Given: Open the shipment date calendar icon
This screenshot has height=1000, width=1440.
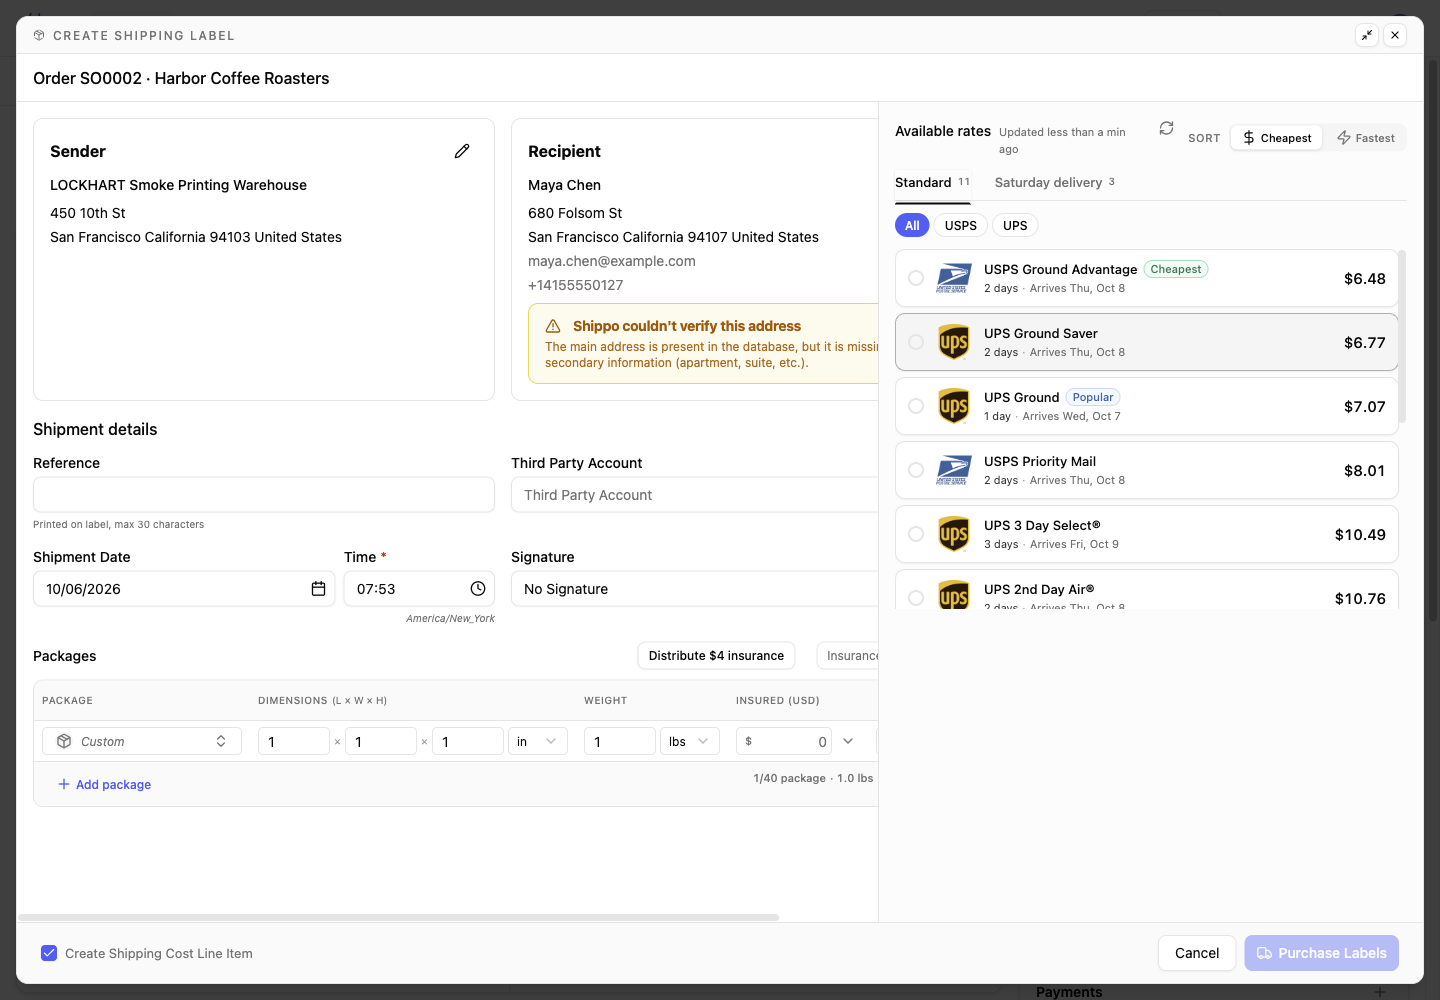Looking at the screenshot, I should [x=318, y=589].
